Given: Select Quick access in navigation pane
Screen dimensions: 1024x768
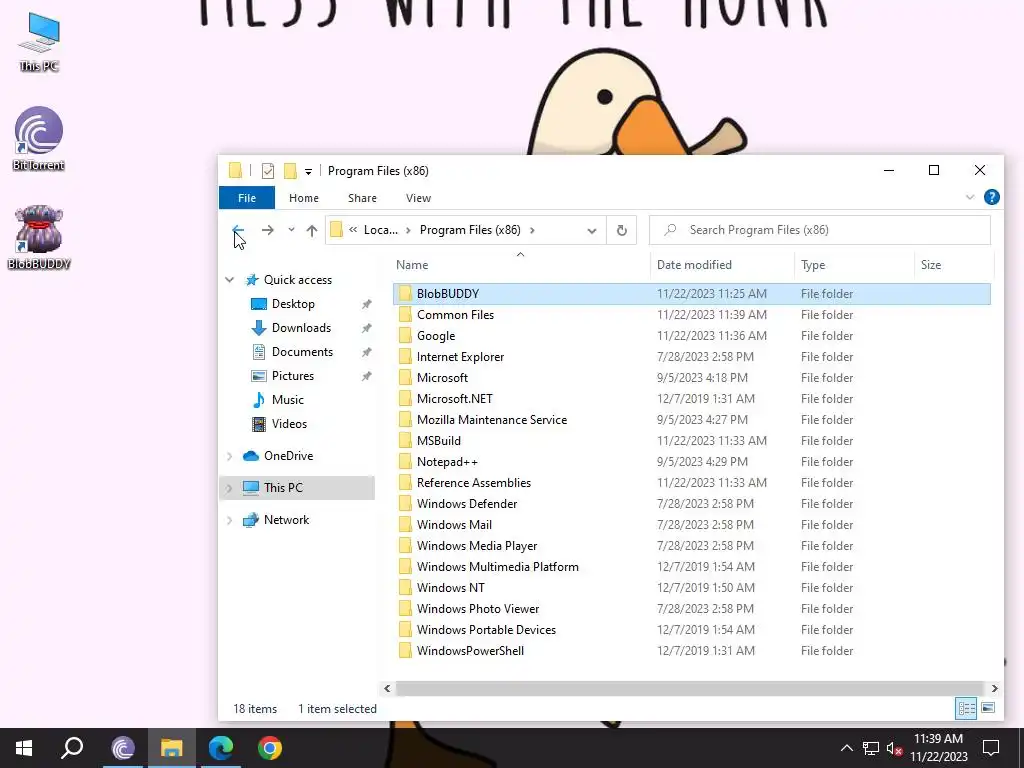Looking at the screenshot, I should click(298, 280).
